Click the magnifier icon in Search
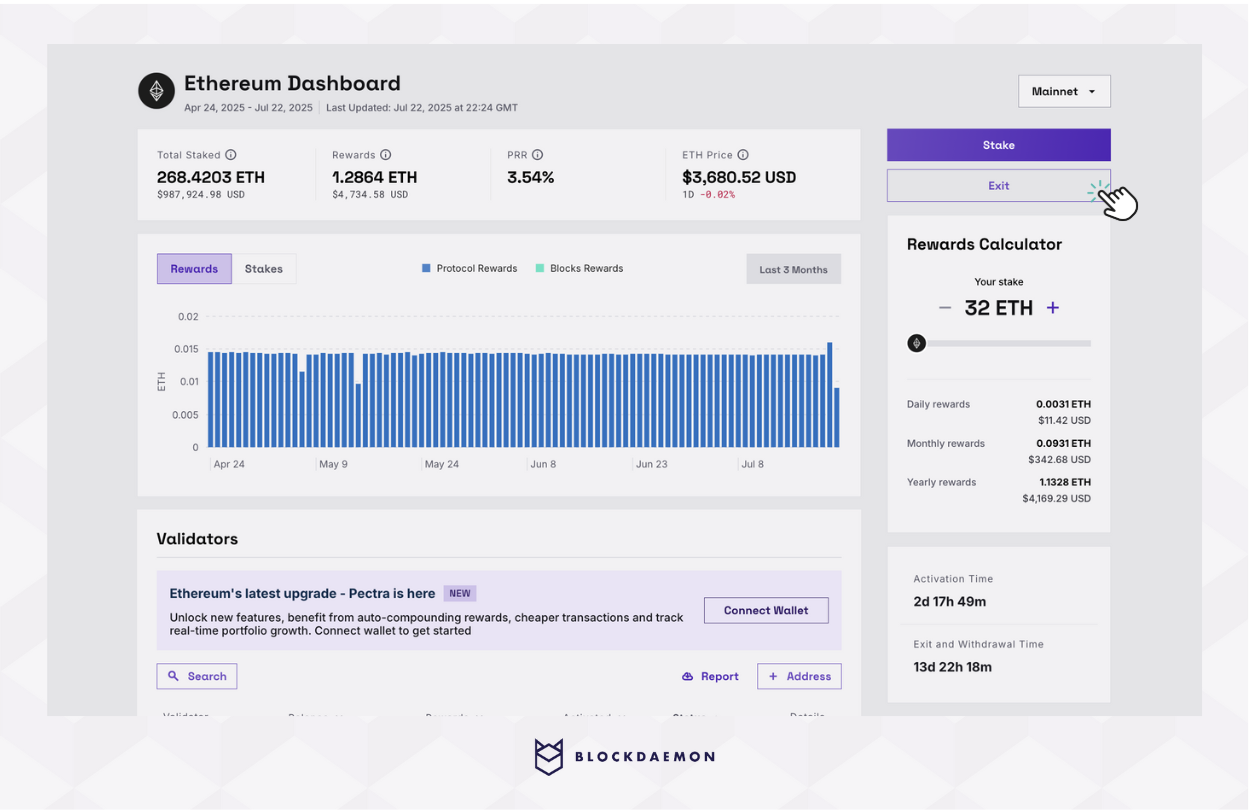The width and height of the screenshot is (1250, 812). coord(173,676)
